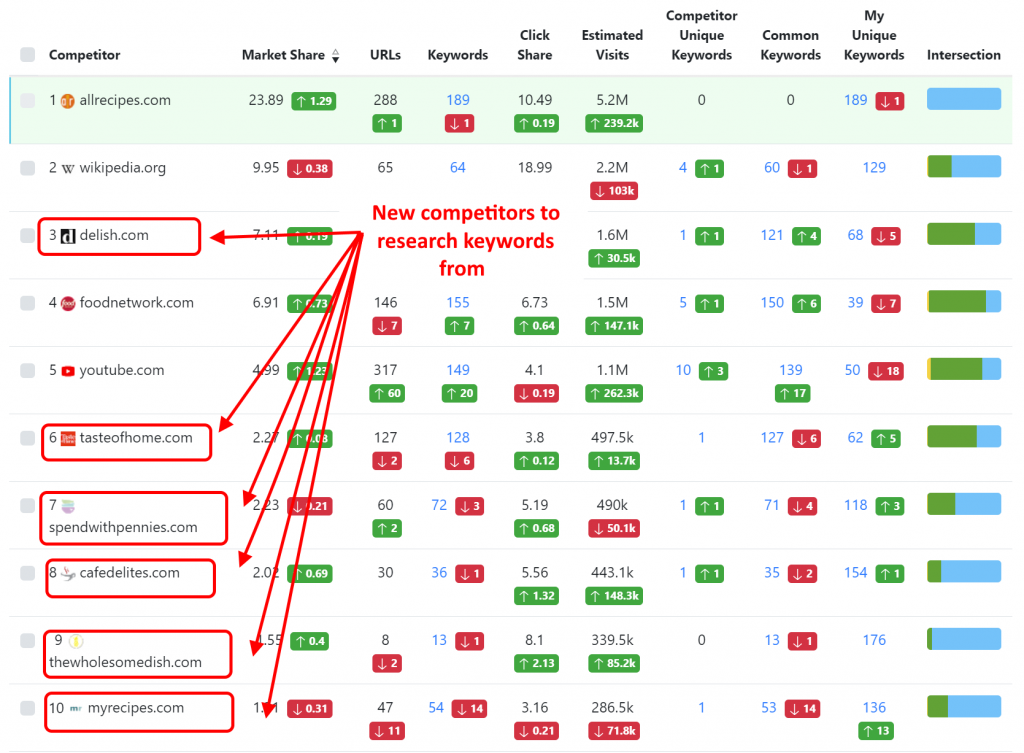Open youtube.com competitor unique keywords 10
The image size is (1024, 753).
(683, 370)
